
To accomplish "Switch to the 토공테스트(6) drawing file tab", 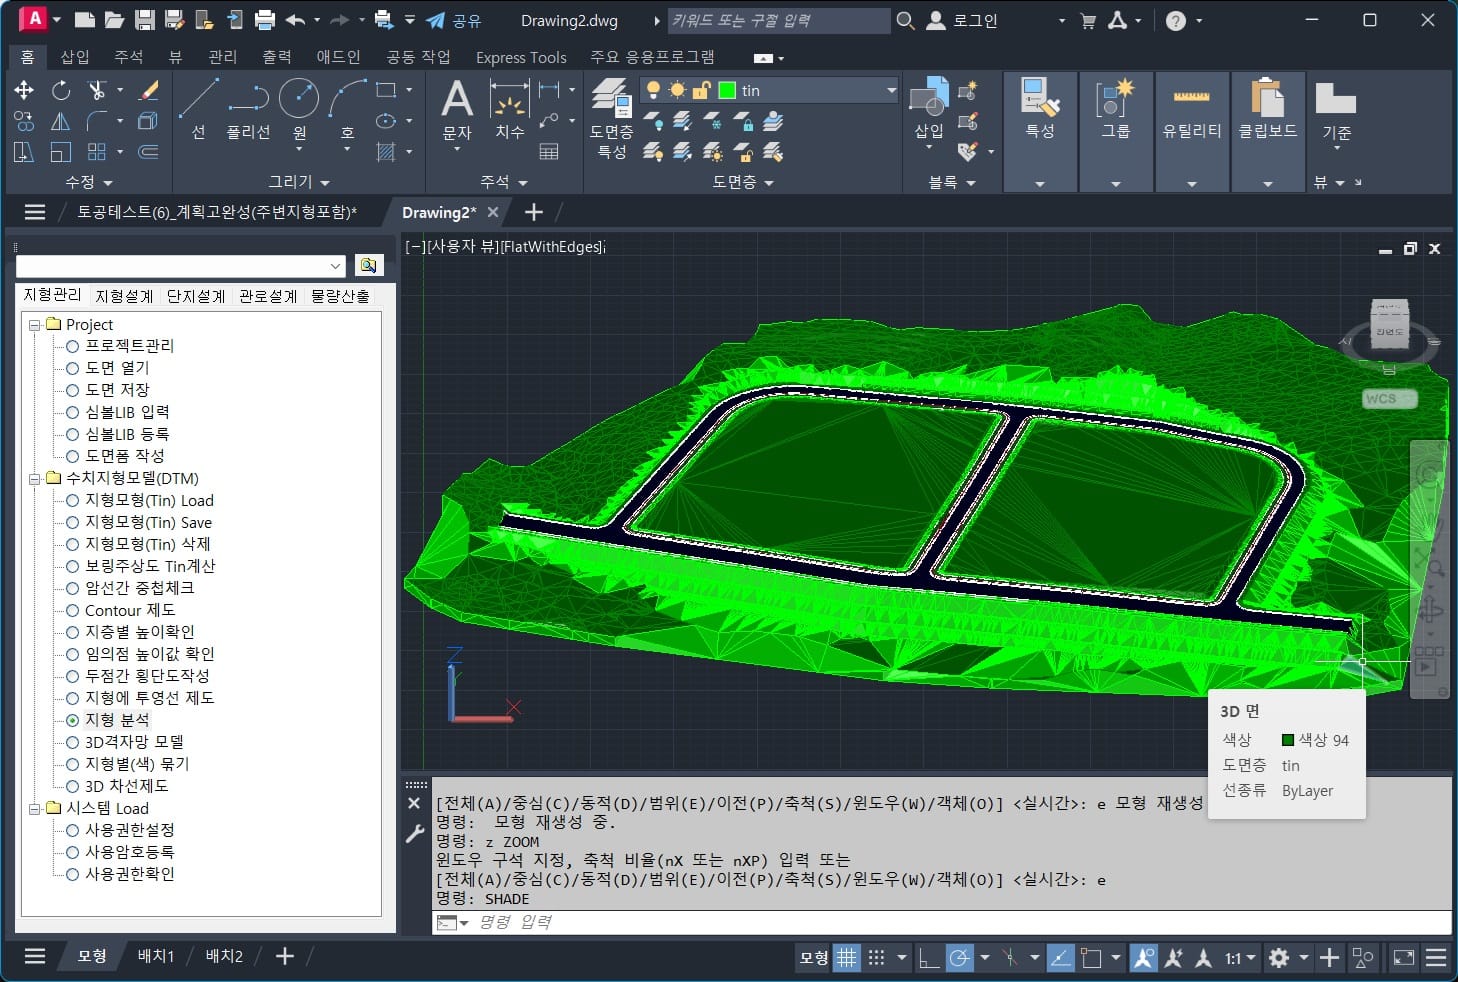I will (x=217, y=212).
